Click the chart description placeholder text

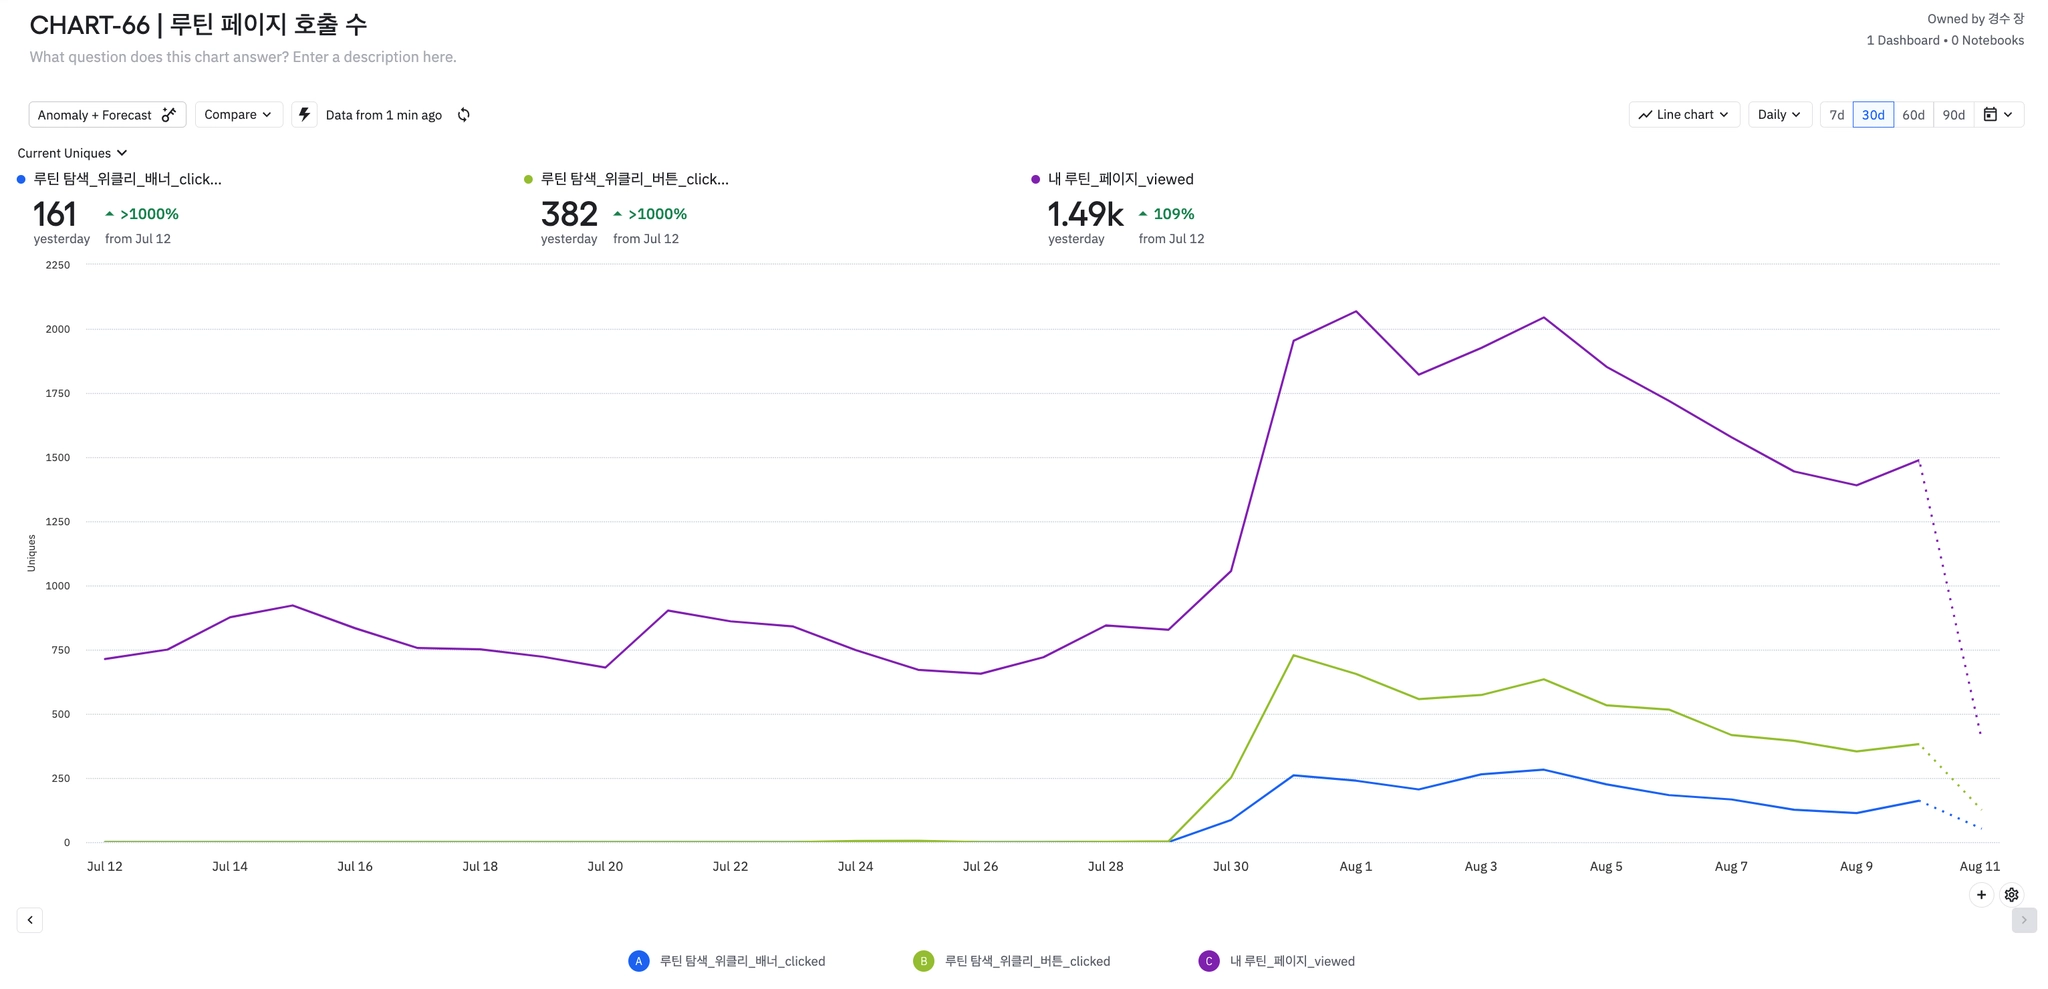click(x=243, y=57)
